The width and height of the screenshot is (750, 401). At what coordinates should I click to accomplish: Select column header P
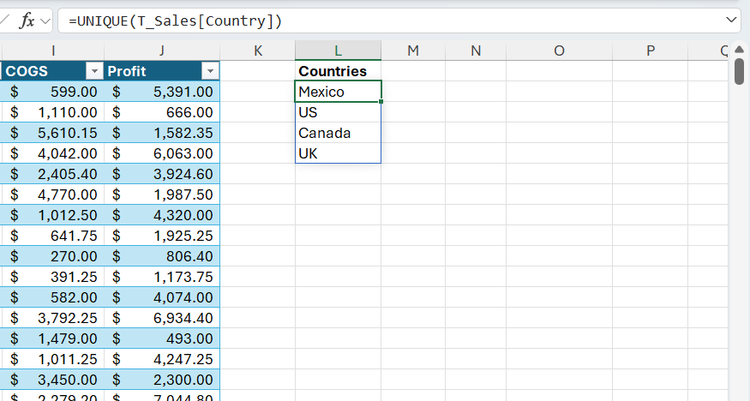(x=650, y=50)
